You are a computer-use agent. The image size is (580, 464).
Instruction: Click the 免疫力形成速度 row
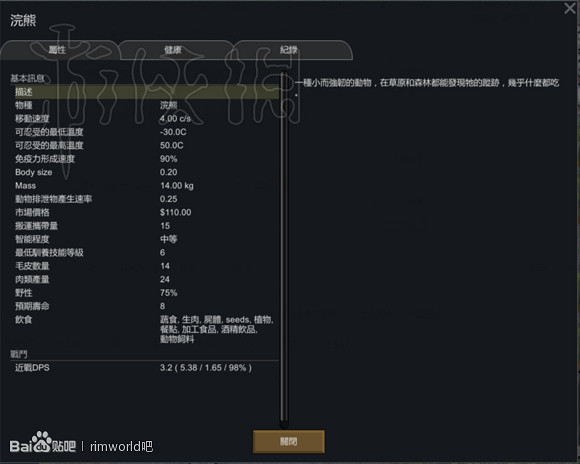click(x=145, y=159)
